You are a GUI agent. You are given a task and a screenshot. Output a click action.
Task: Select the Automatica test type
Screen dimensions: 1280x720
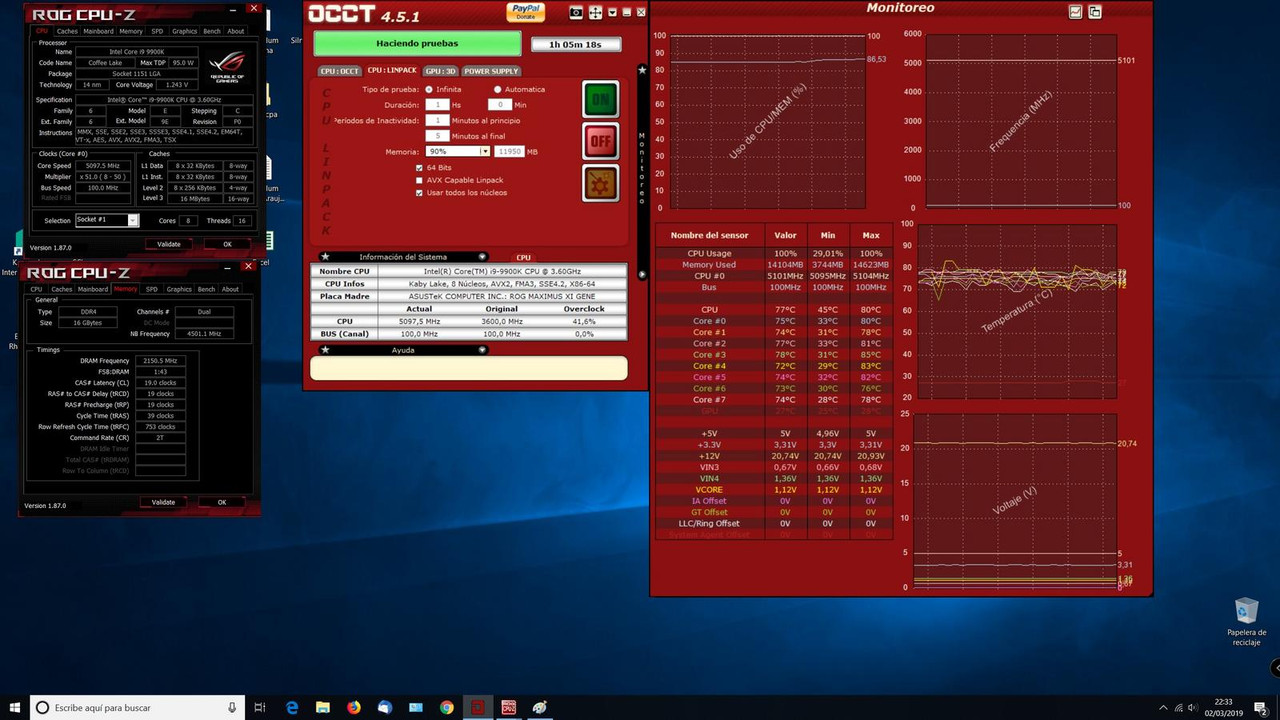[x=498, y=89]
